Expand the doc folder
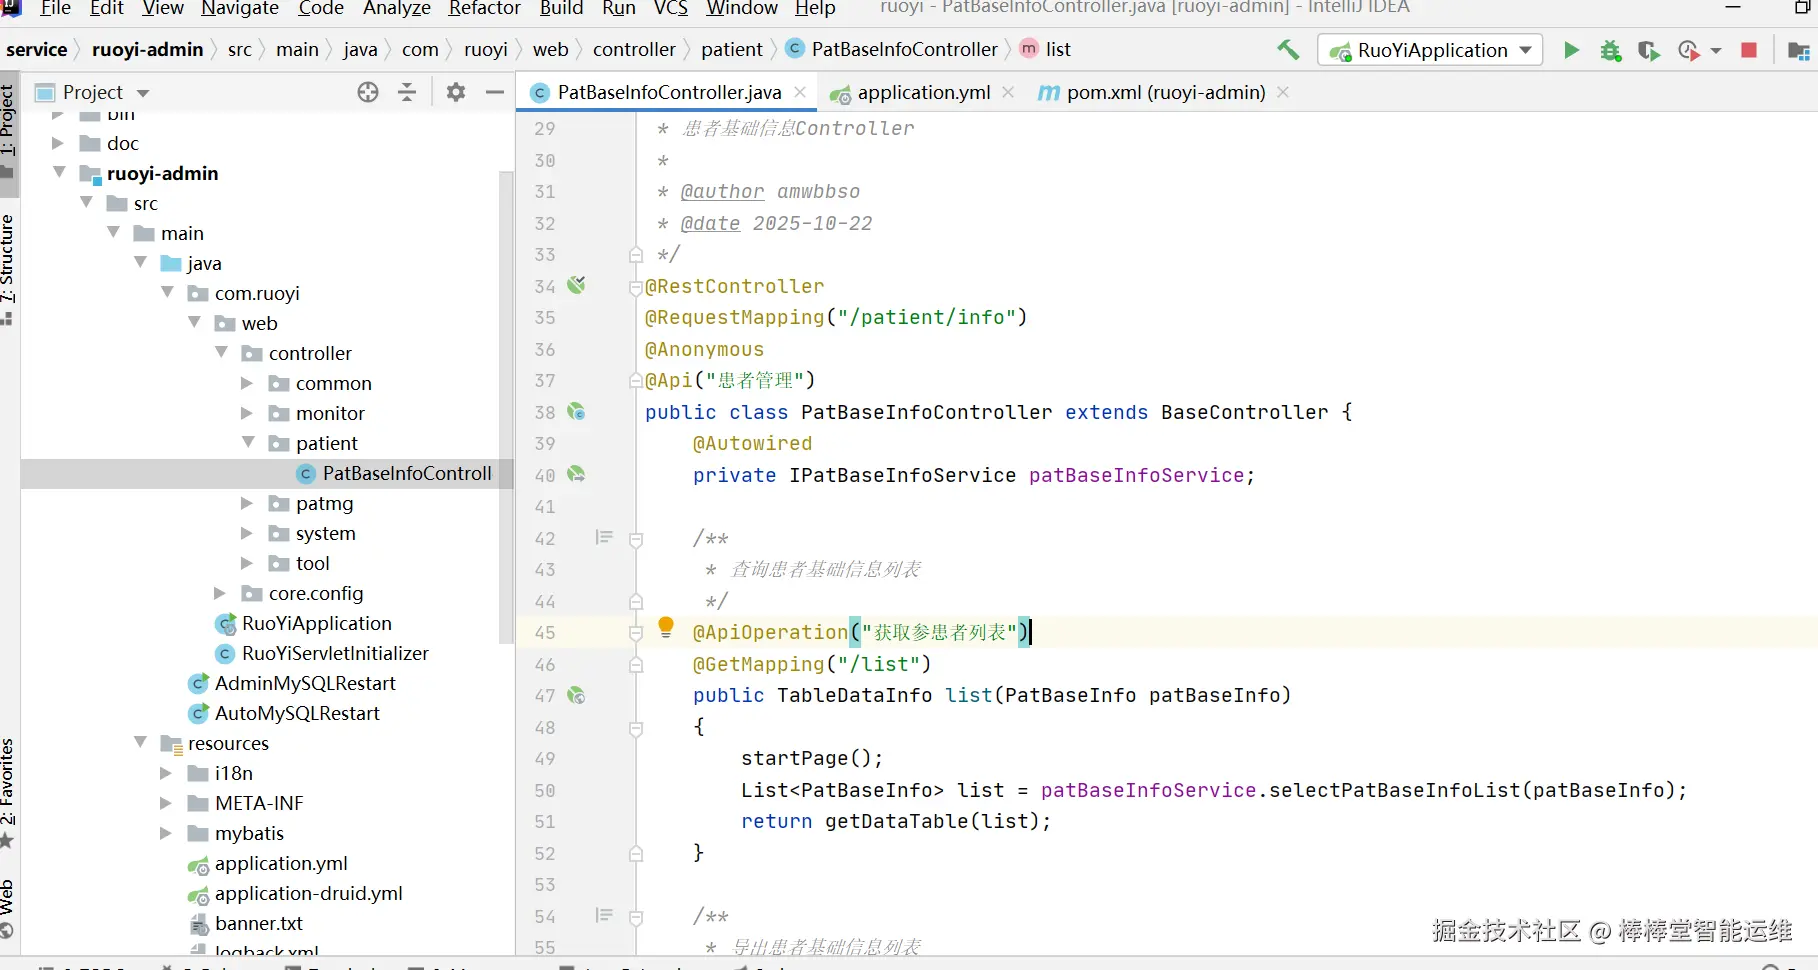 58,143
